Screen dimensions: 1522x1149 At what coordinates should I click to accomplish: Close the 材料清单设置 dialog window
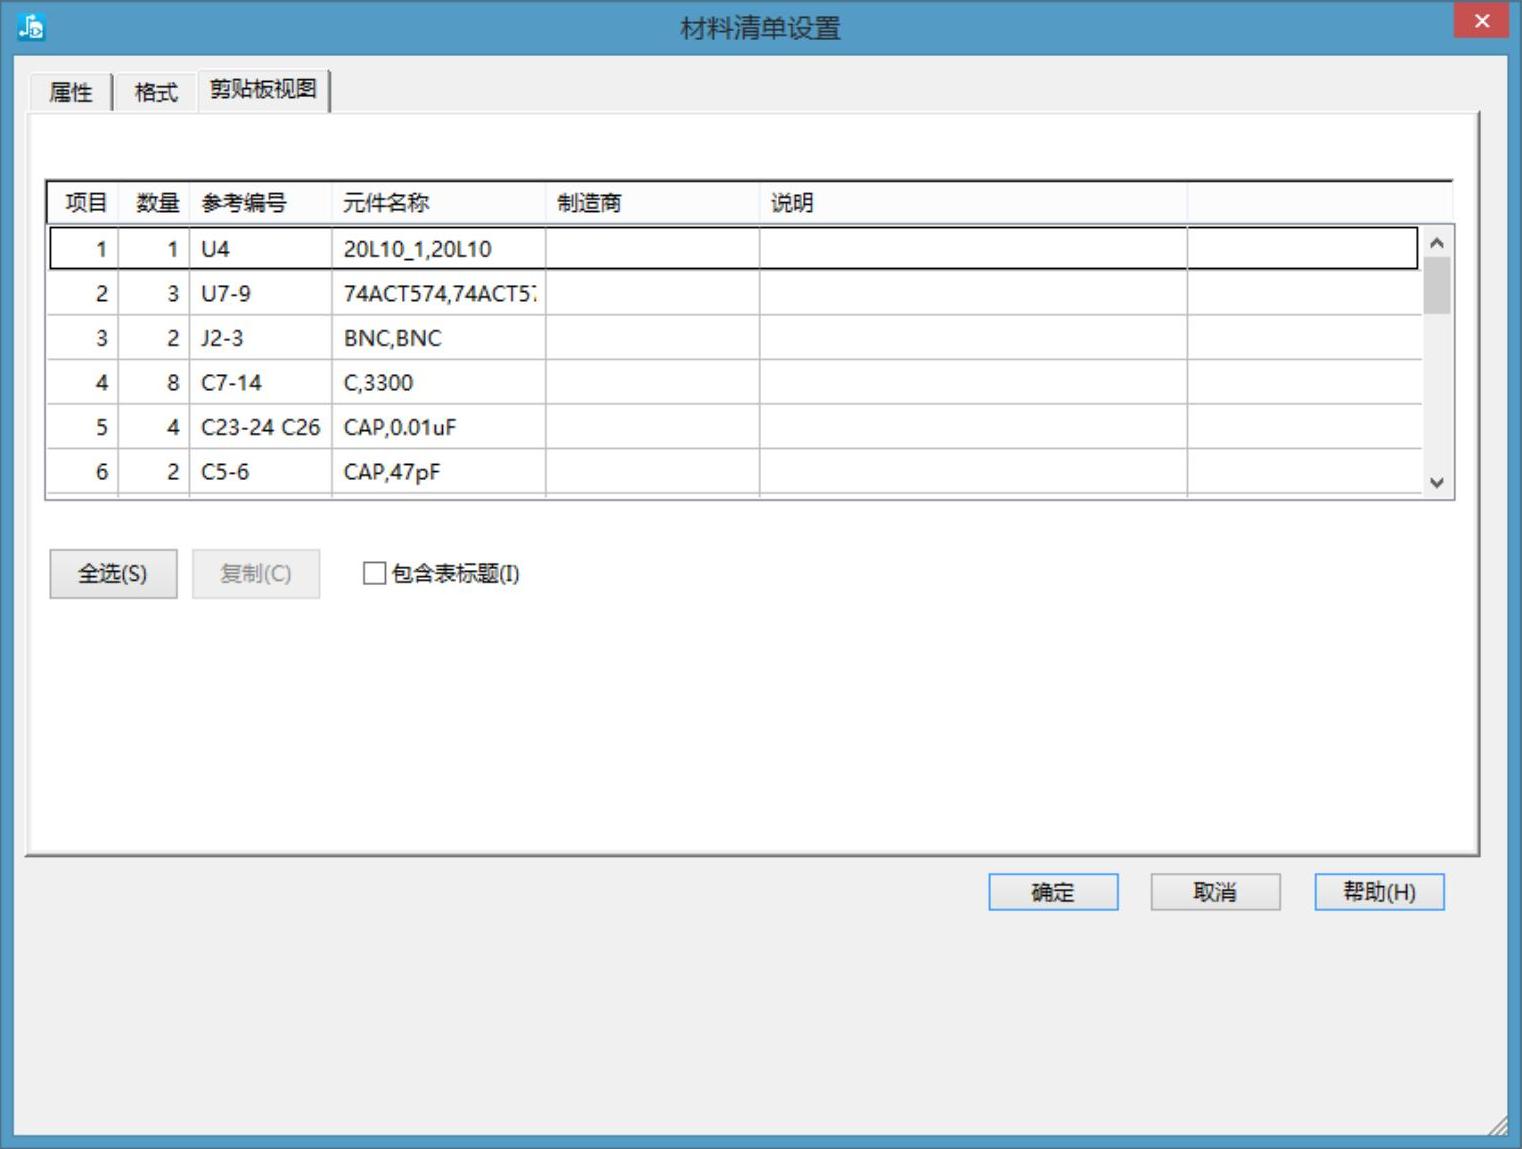click(x=1481, y=21)
